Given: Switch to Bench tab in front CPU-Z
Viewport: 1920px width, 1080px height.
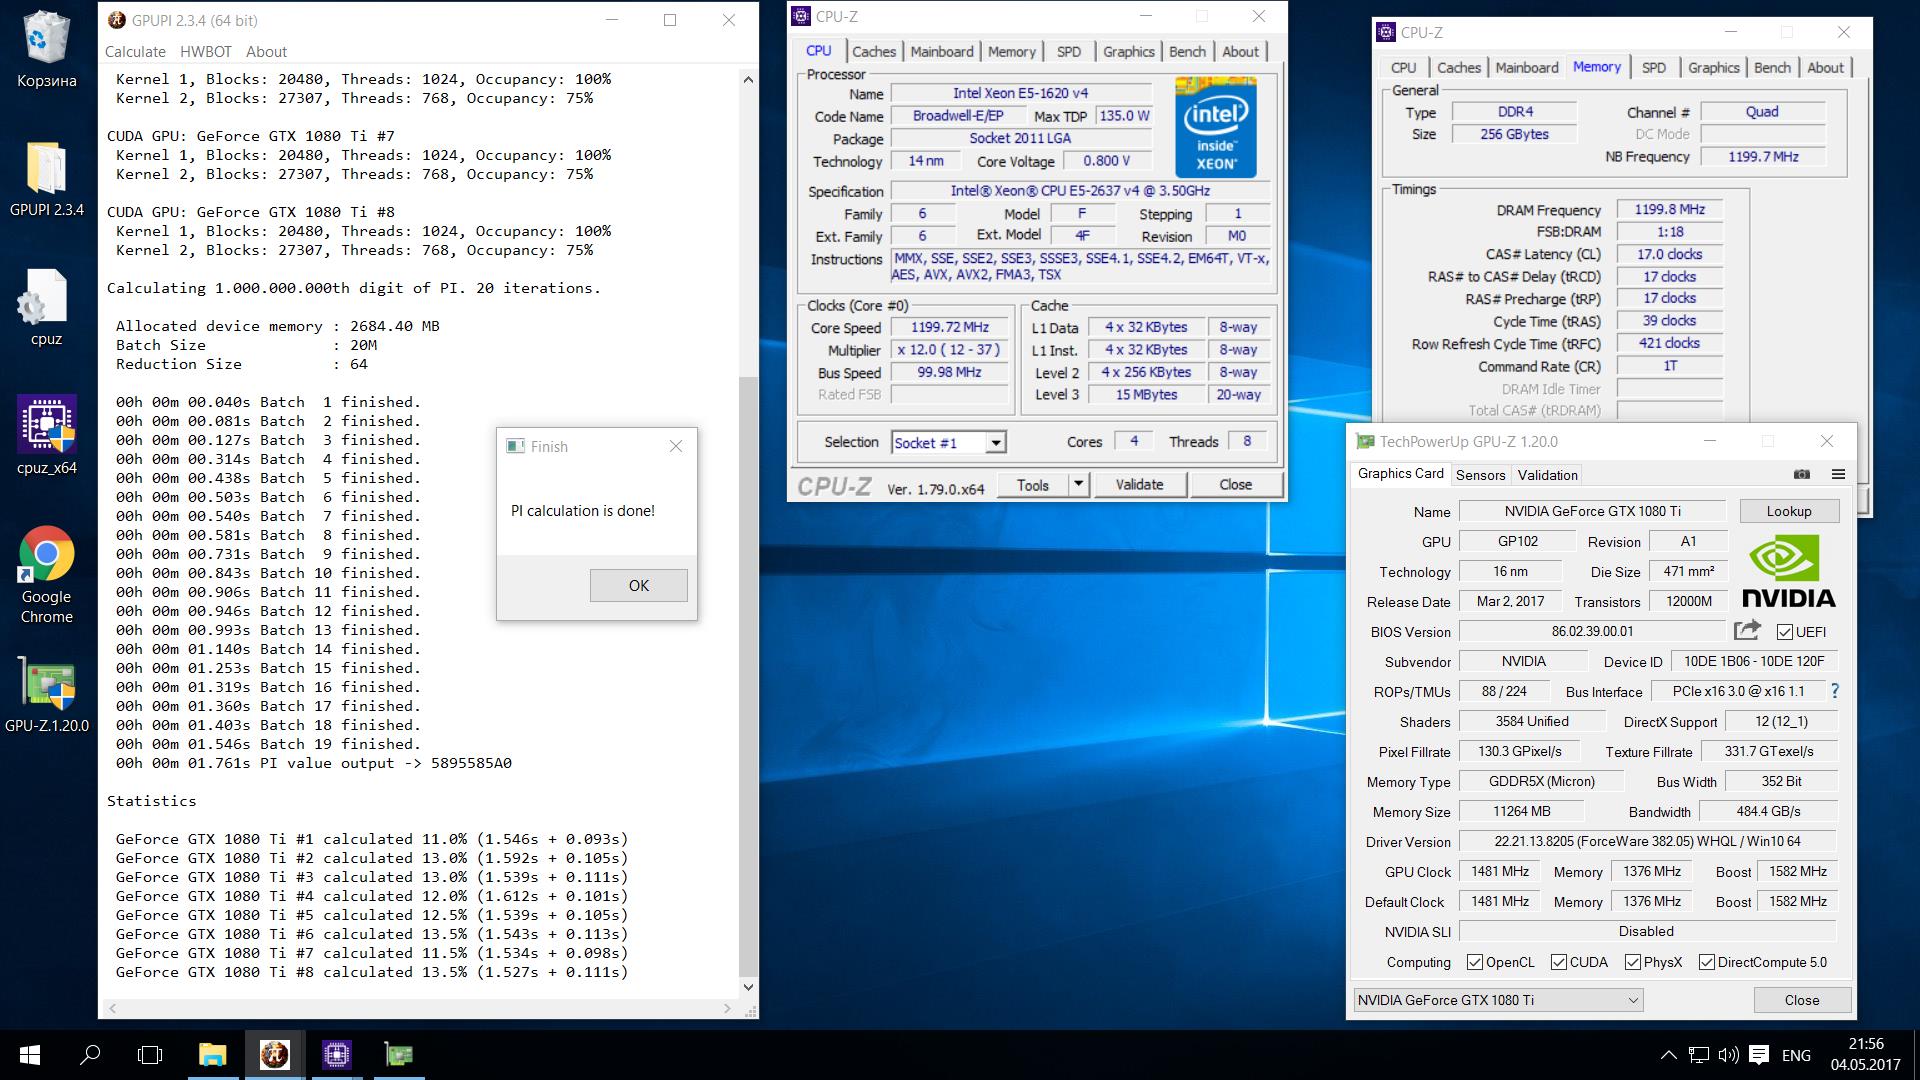Looking at the screenshot, I should pos(1187,52).
